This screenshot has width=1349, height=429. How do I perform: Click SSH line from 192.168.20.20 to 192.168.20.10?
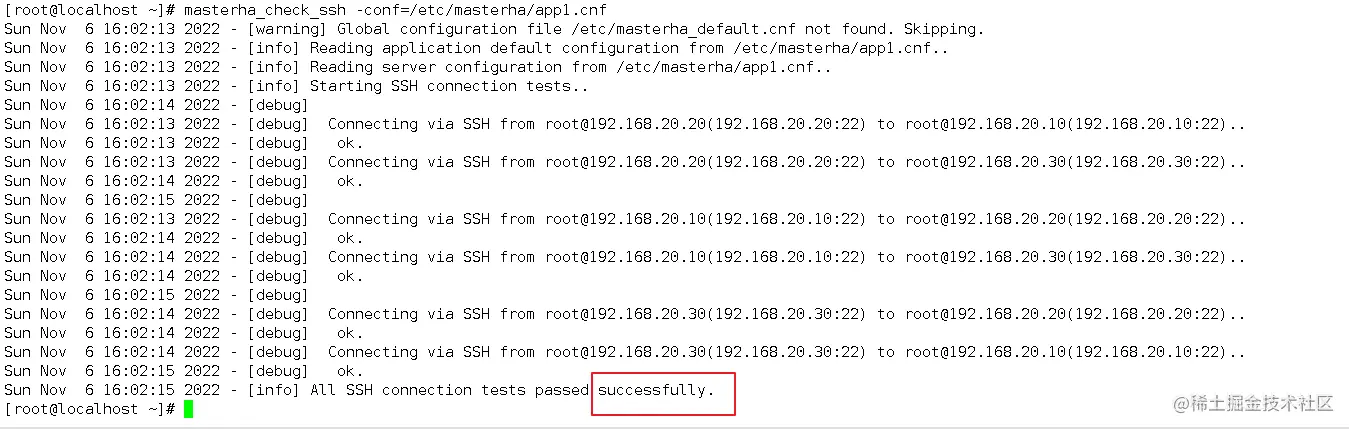pyautogui.click(x=786, y=124)
